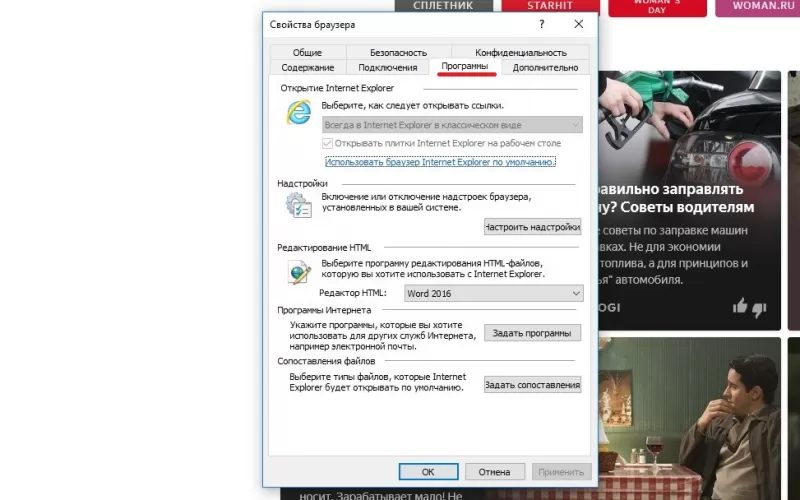This screenshot has height=500, width=800.
Task: Open the Конфиденциальность tab
Action: coord(520,52)
